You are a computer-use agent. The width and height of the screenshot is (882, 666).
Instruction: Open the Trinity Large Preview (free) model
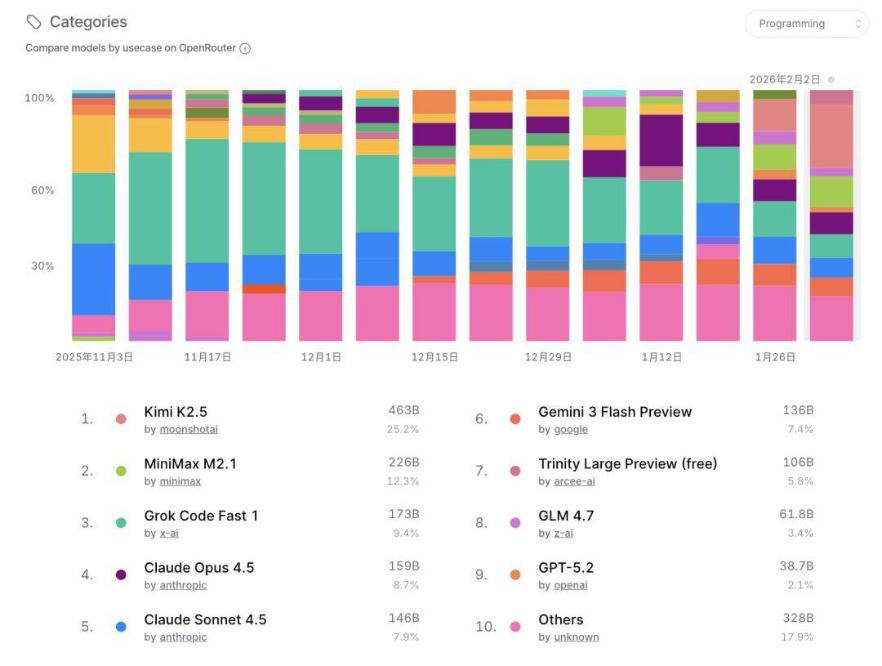pos(627,464)
